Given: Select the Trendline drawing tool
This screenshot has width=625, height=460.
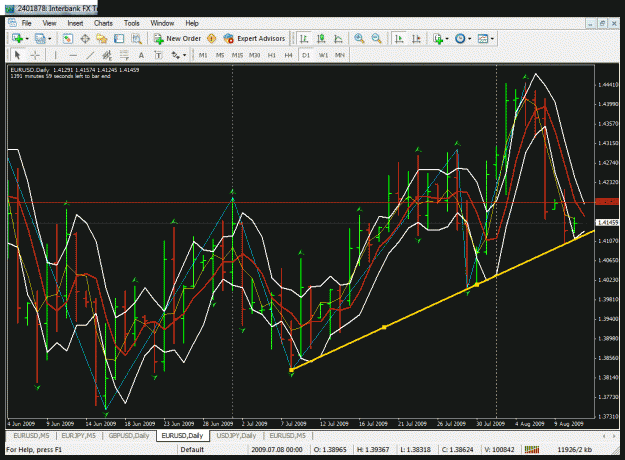Looking at the screenshot, I should [90, 55].
